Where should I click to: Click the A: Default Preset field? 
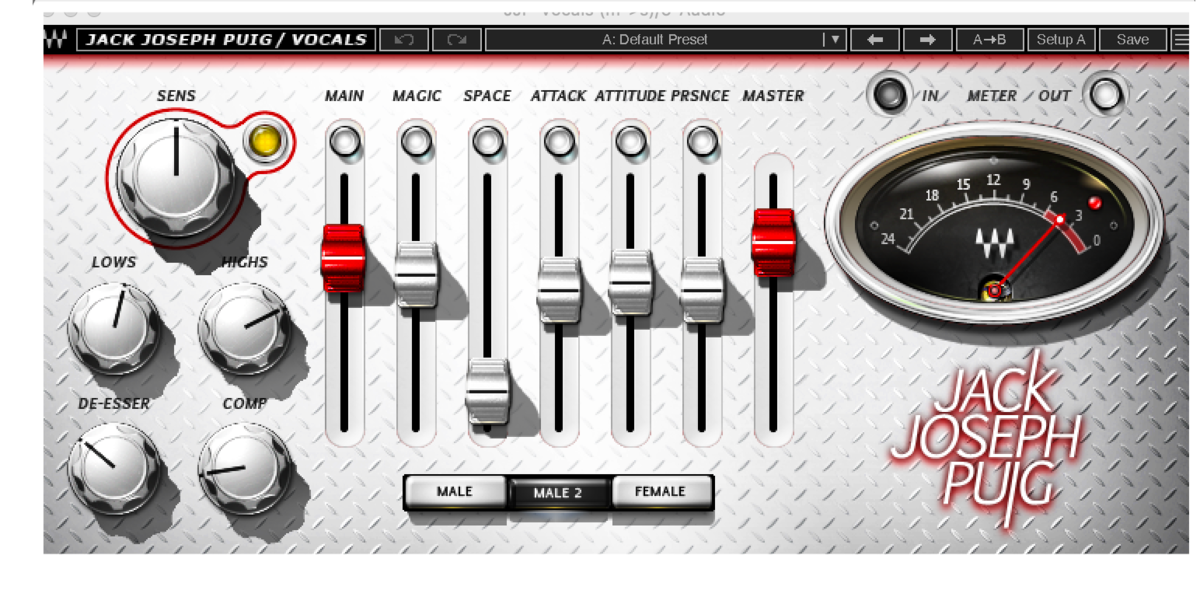(655, 40)
